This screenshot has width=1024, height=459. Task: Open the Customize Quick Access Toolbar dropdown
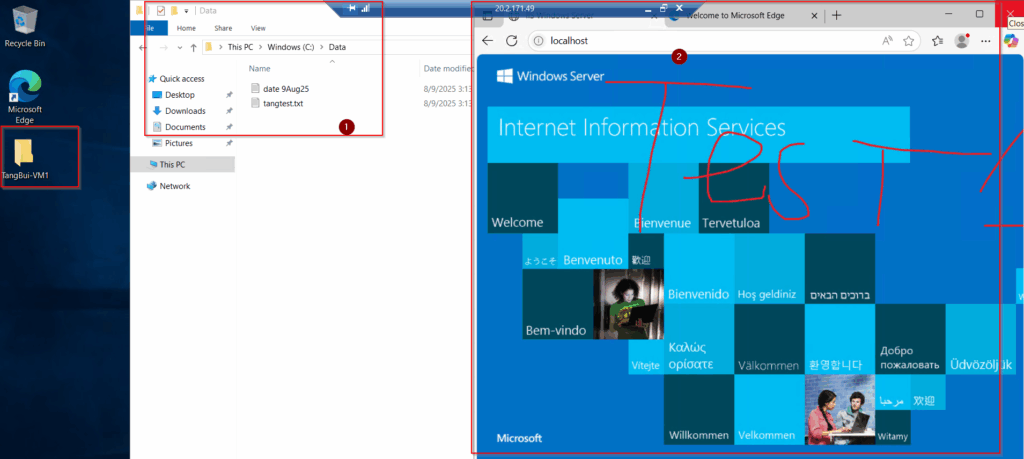click(186, 11)
